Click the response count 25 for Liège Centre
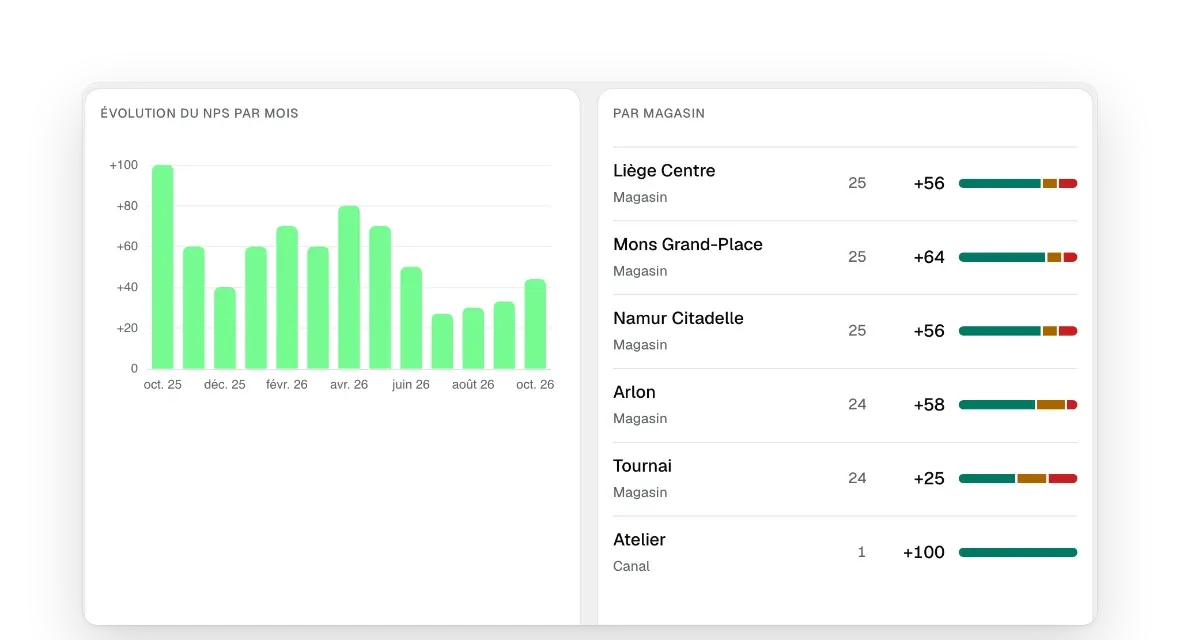The width and height of the screenshot is (1180, 640). coord(857,183)
